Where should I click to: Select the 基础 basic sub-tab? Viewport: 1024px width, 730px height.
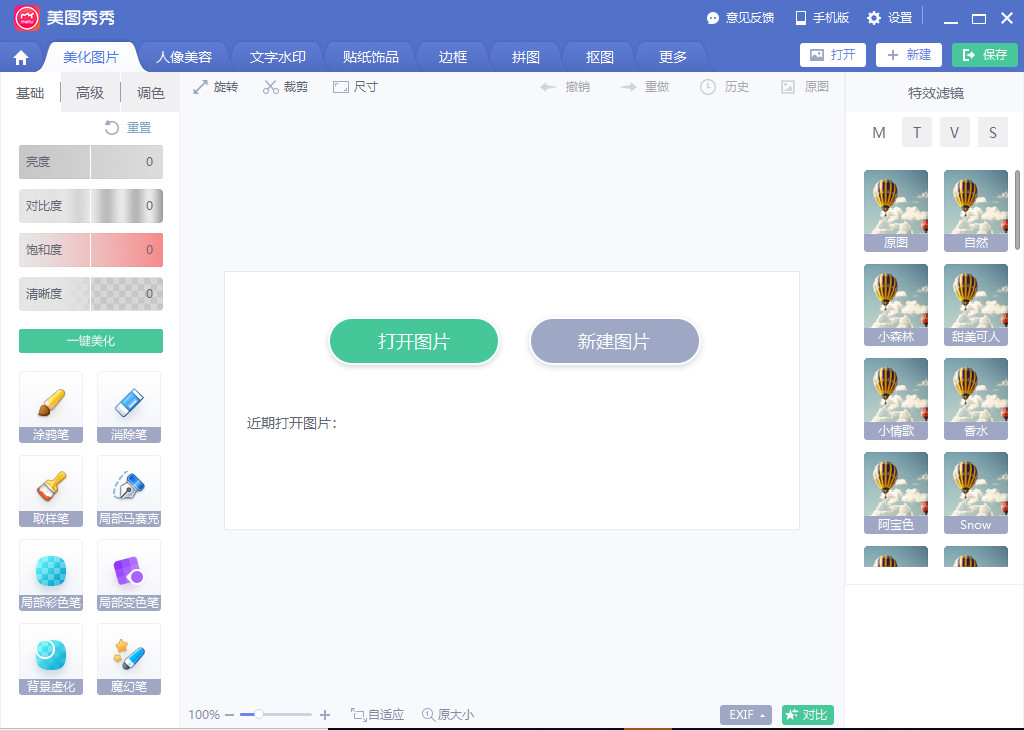30,93
